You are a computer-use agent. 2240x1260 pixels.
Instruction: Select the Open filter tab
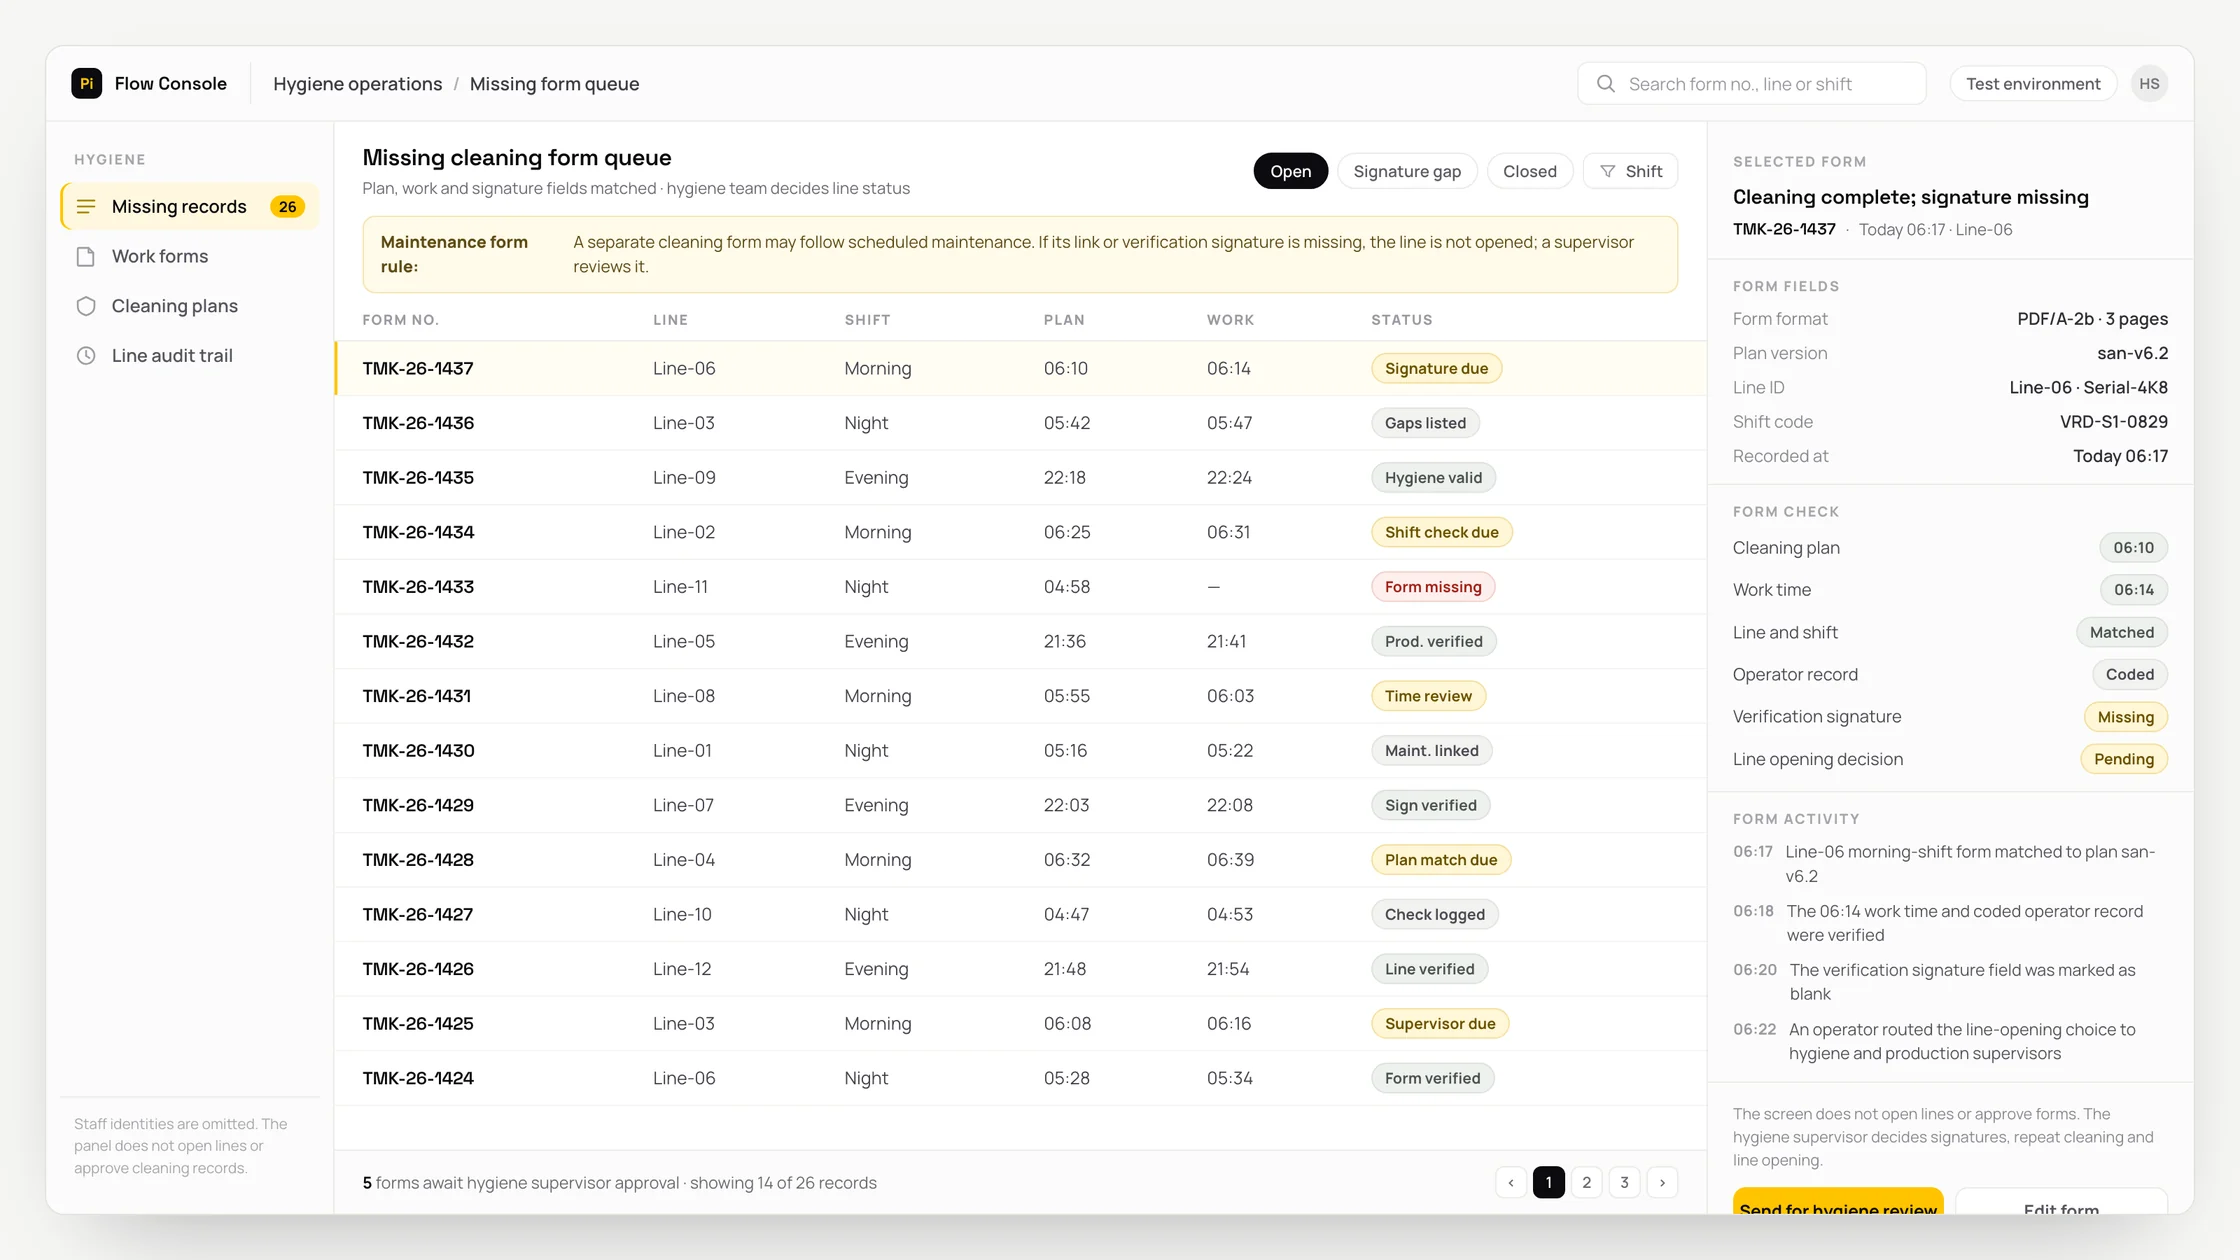(x=1290, y=171)
